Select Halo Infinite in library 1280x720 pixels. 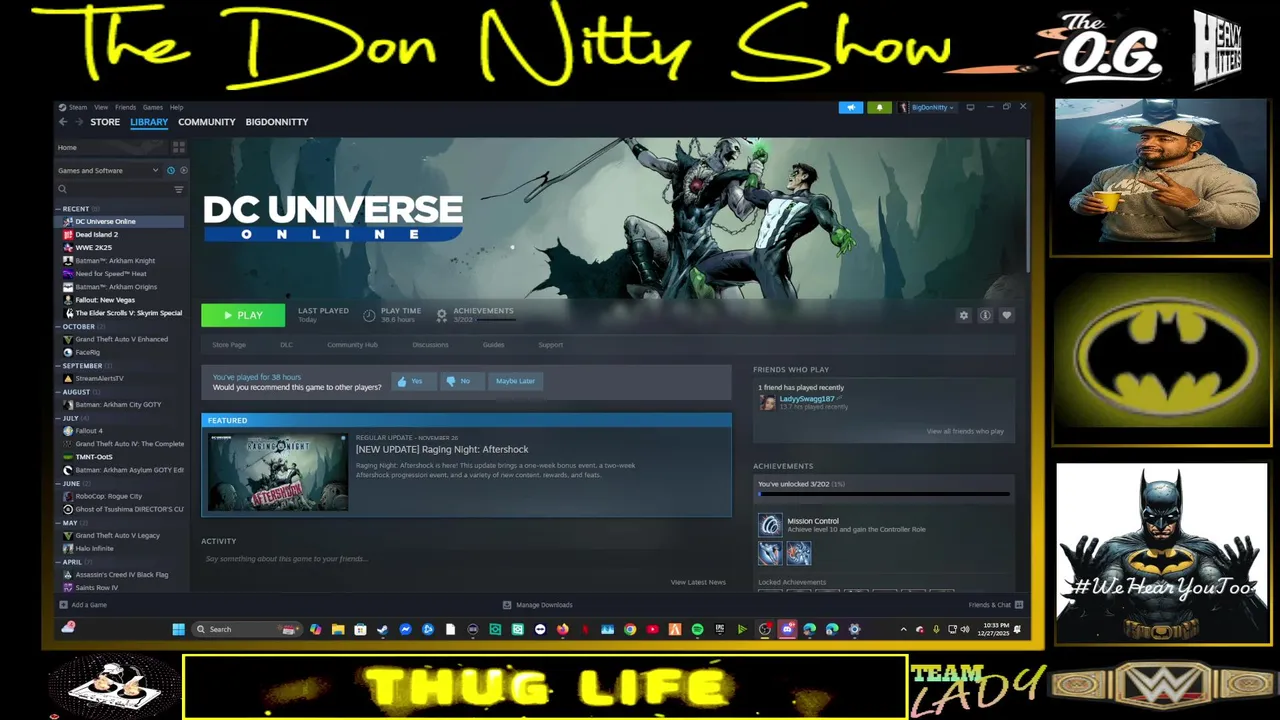(94, 549)
